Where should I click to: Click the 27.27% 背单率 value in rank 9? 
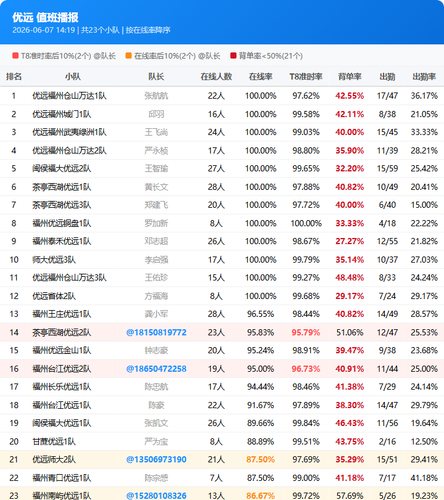tap(350, 241)
